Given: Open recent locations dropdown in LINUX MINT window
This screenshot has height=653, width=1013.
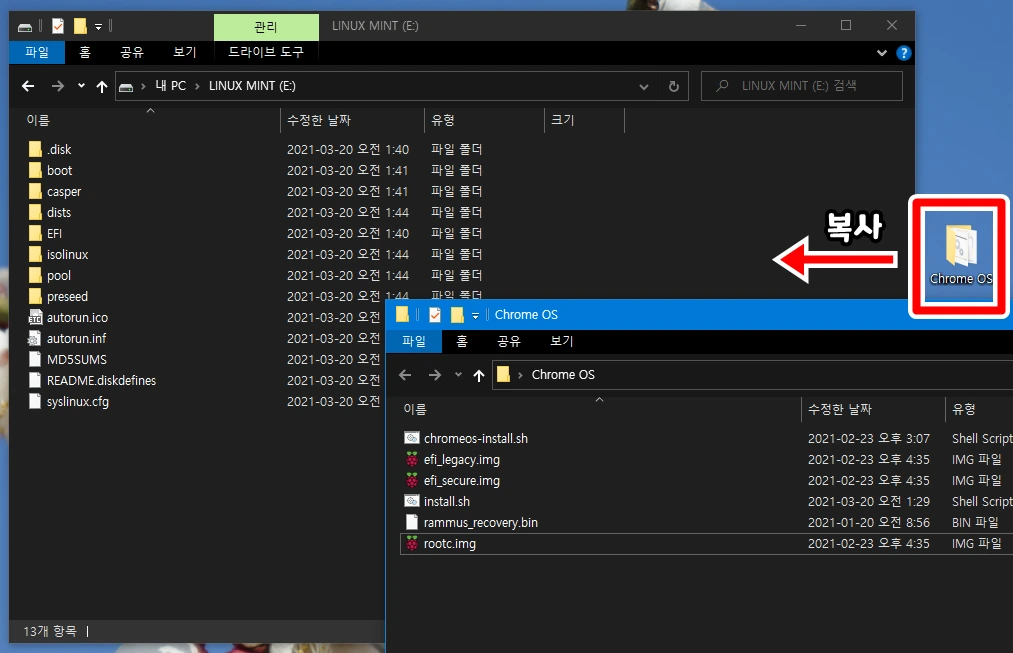Looking at the screenshot, I should pos(81,85).
